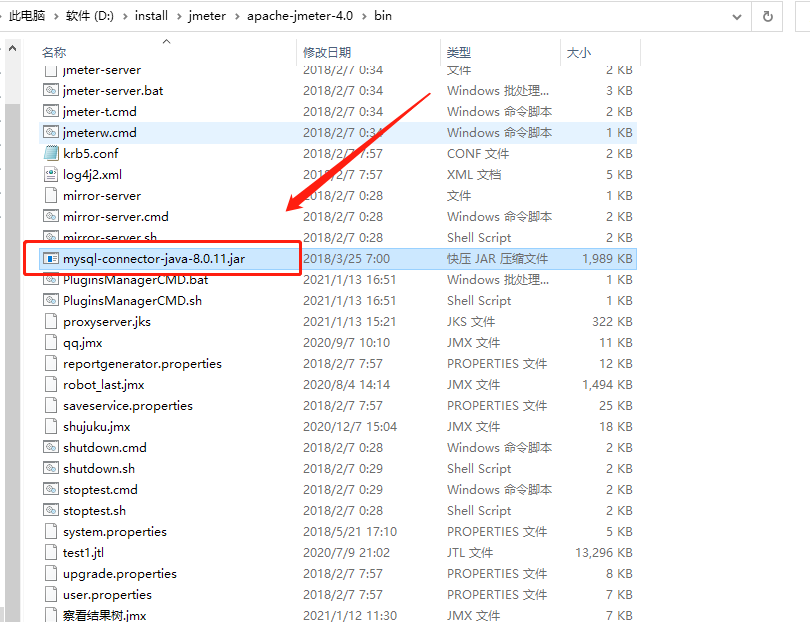This screenshot has height=622, width=810.
Task: Click the 322 KB size value
Action: point(612,322)
